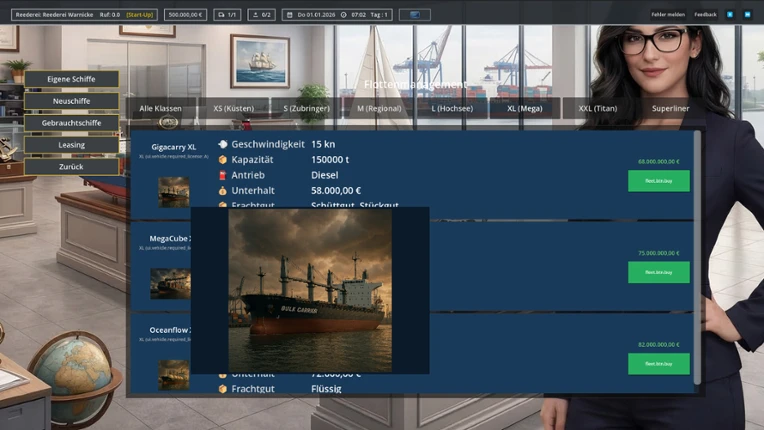Click the Oceanflow ship thumbnail
The image size is (764, 430).
[x=173, y=375]
